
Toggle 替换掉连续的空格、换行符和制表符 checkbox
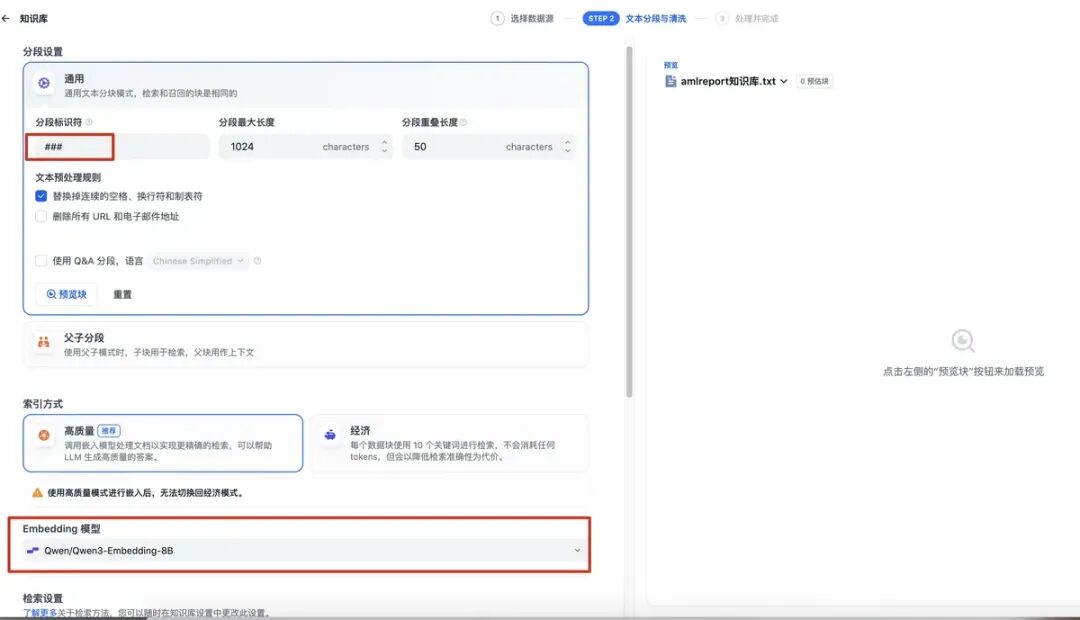[41, 196]
